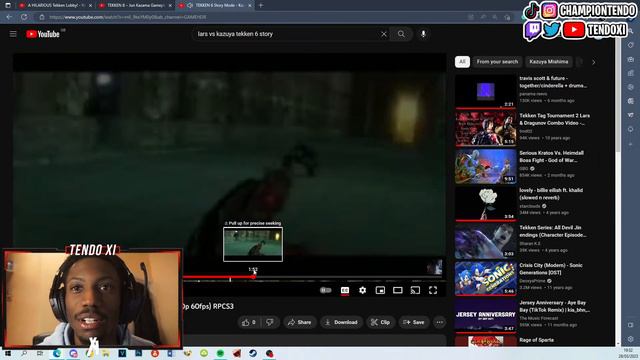Save the video to a playlist

click(x=414, y=322)
